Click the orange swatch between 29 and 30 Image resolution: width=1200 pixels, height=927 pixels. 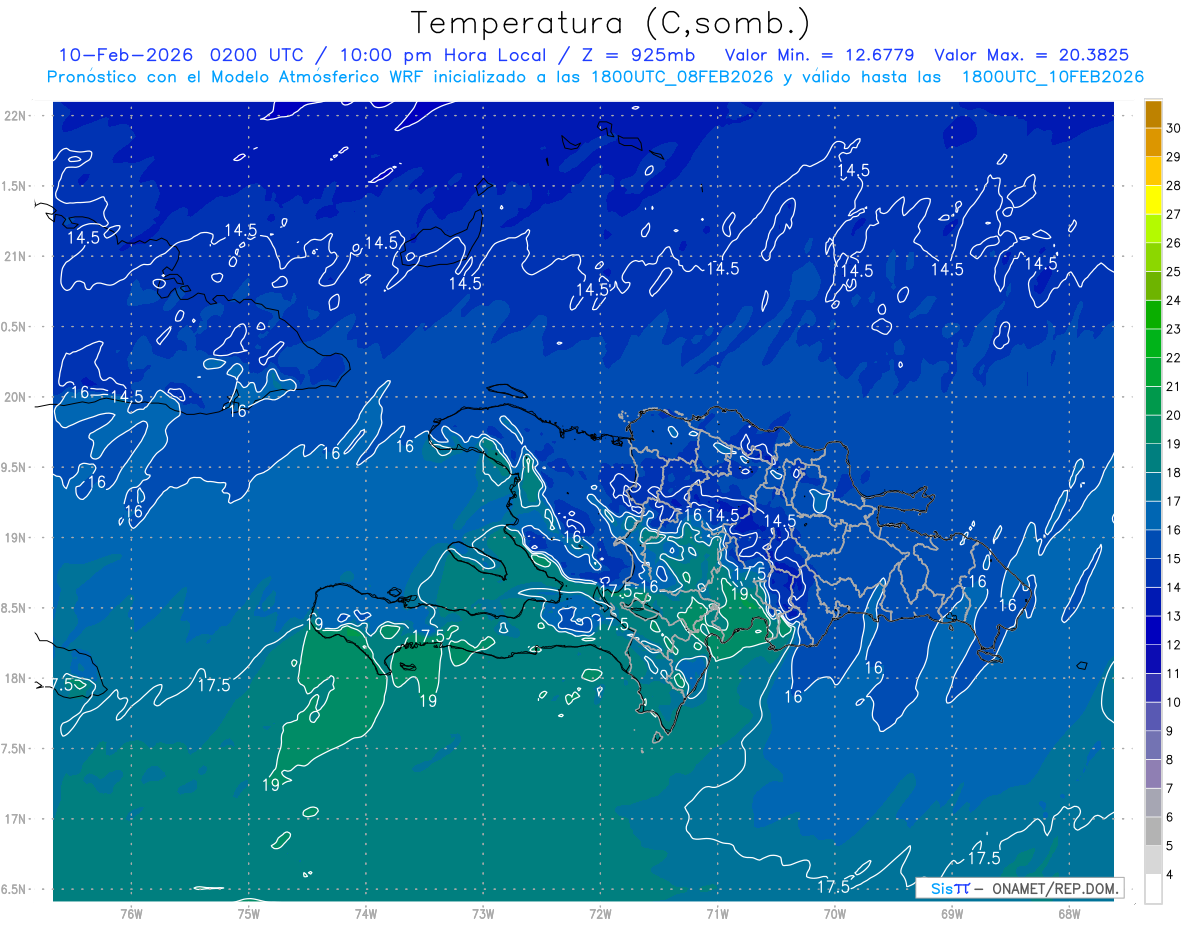1153,143
